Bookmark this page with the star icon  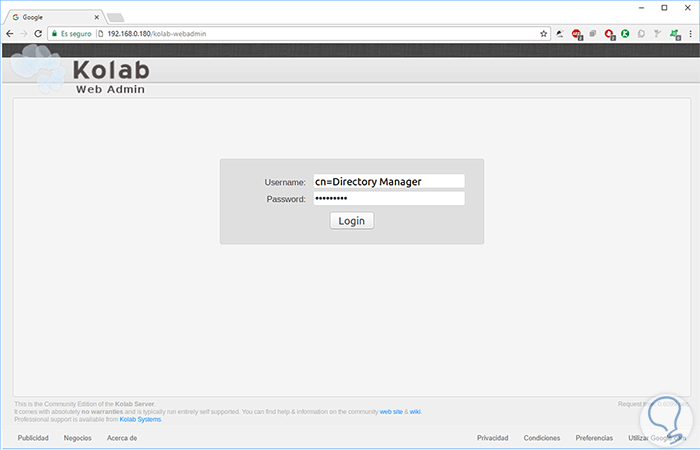(x=543, y=34)
